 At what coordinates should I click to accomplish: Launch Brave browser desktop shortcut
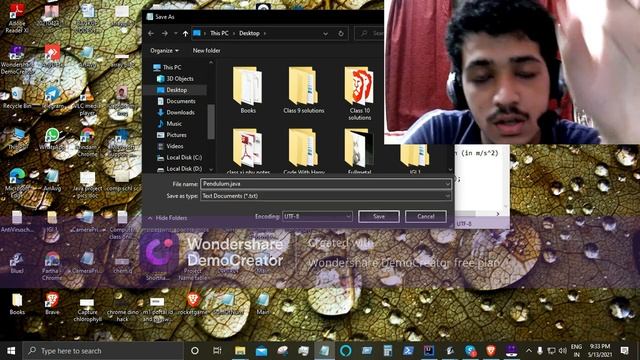click(x=52, y=304)
